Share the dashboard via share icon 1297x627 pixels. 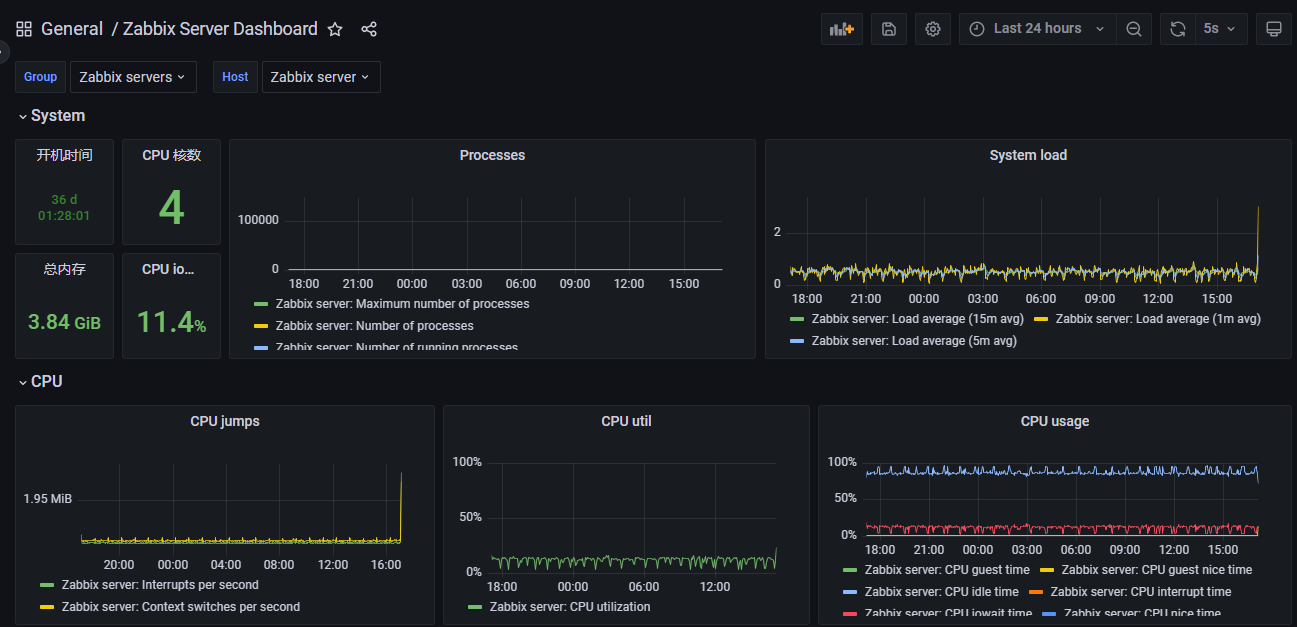(x=369, y=29)
